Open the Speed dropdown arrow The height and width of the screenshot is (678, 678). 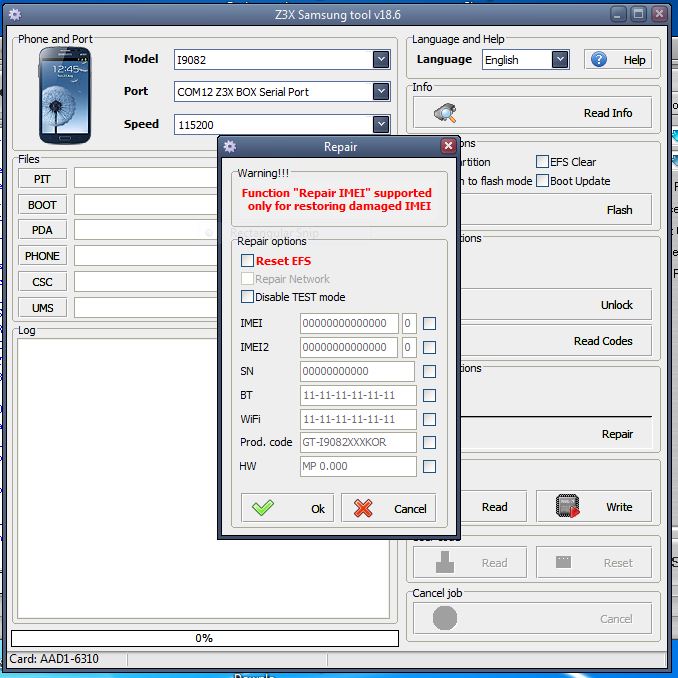point(381,124)
